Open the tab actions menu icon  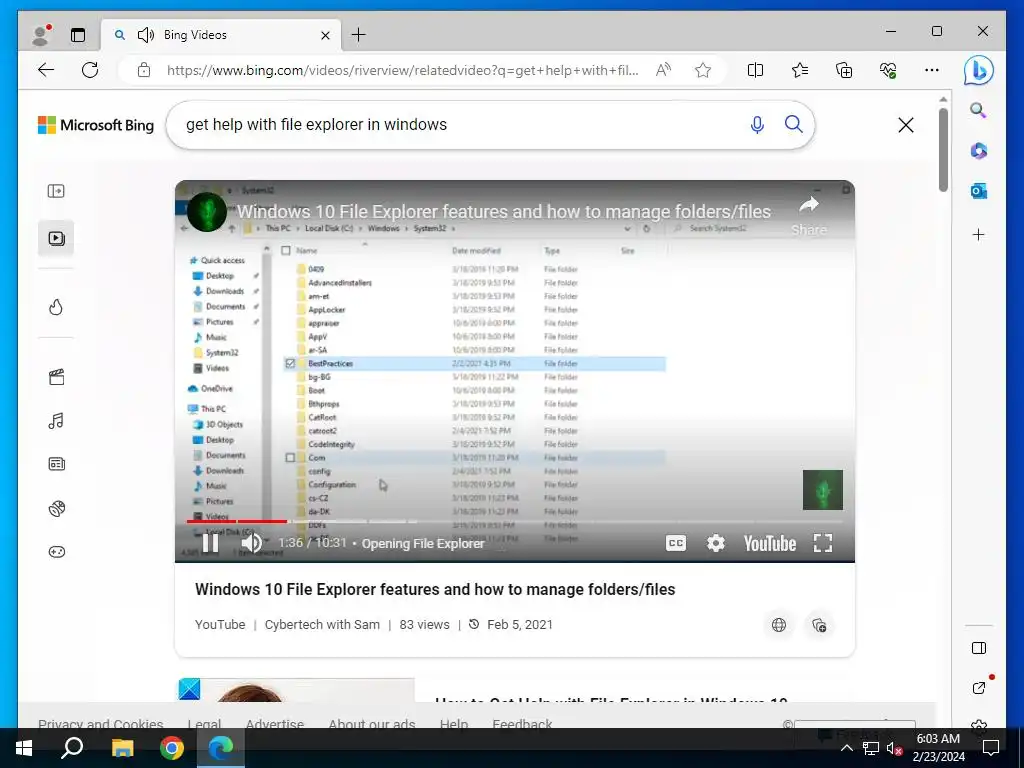(78, 35)
